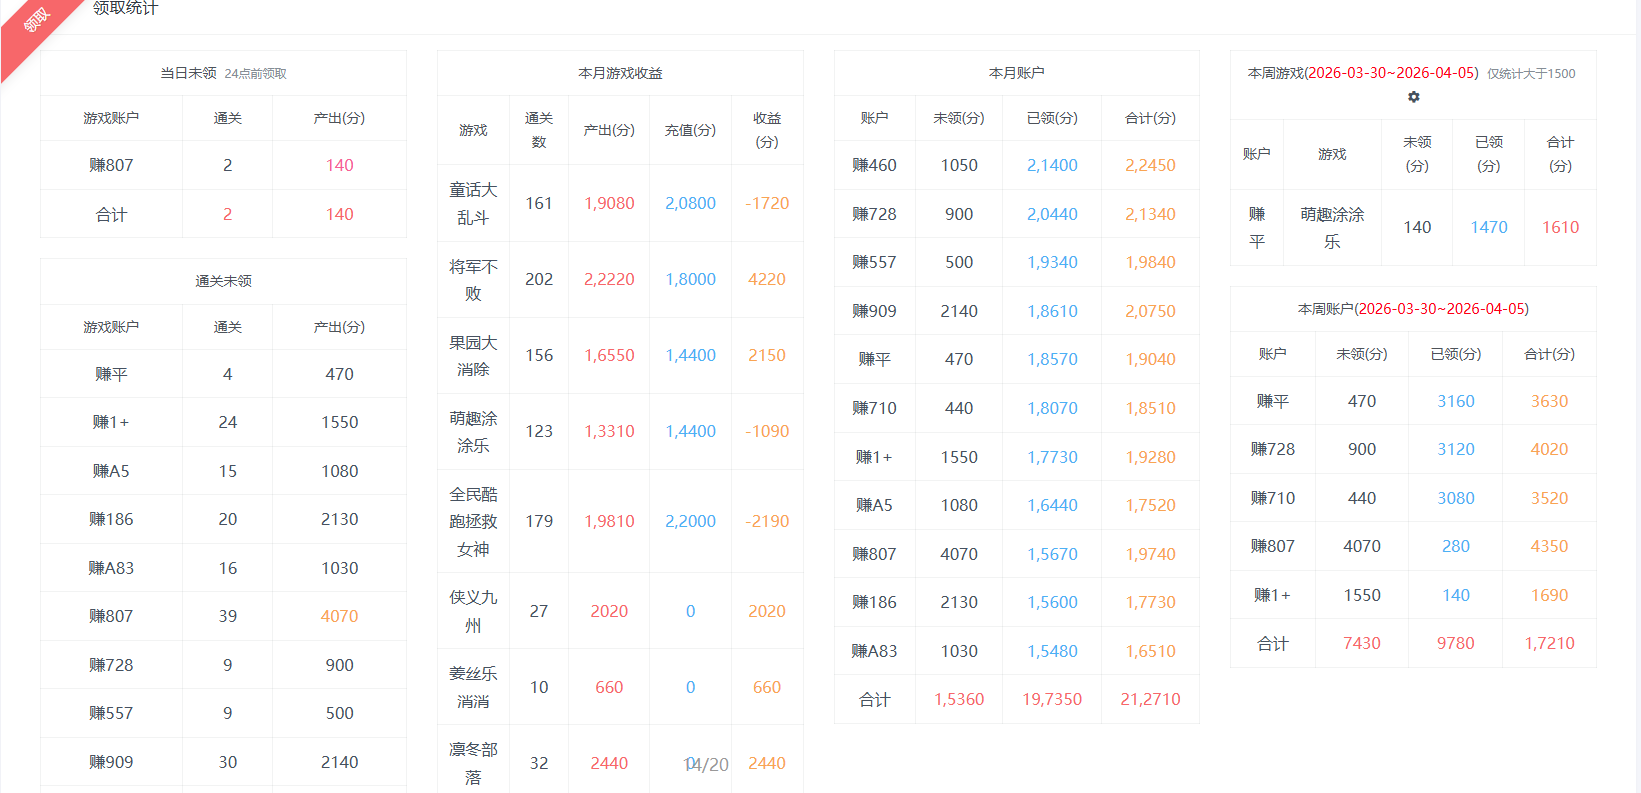Click 赚186 account in 通关未领 table
1641x793 pixels.
coord(111,519)
